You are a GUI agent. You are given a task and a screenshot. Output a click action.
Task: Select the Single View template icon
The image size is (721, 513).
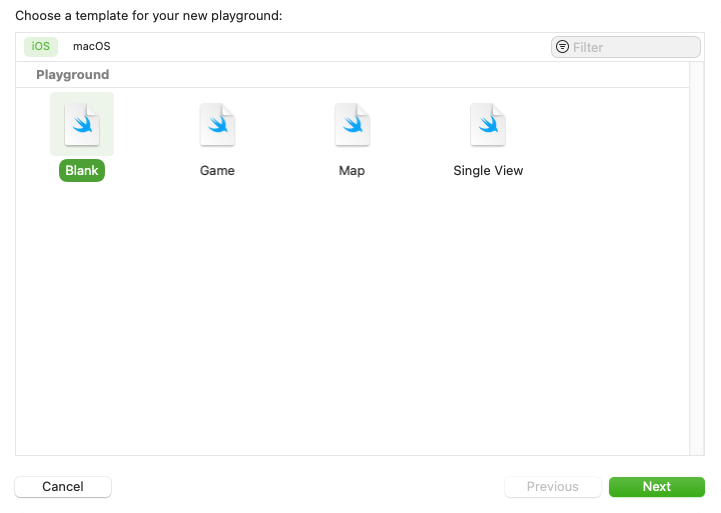click(488, 124)
